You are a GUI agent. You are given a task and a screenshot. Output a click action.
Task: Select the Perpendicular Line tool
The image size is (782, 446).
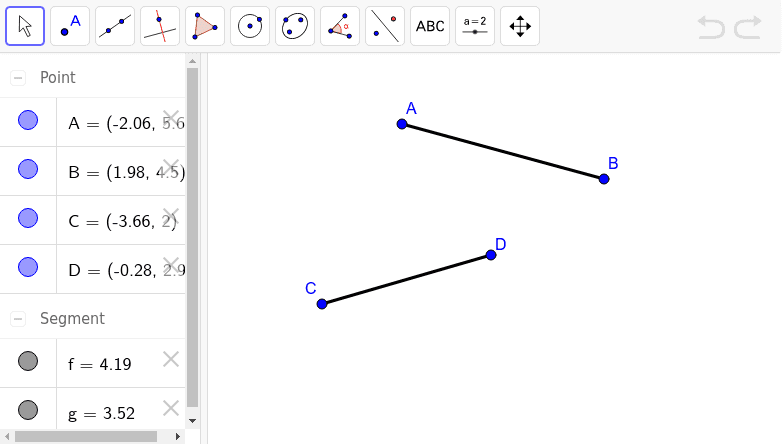160,26
